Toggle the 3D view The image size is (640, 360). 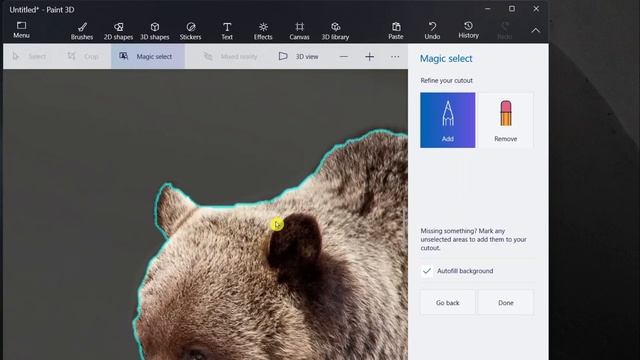pyautogui.click(x=298, y=56)
